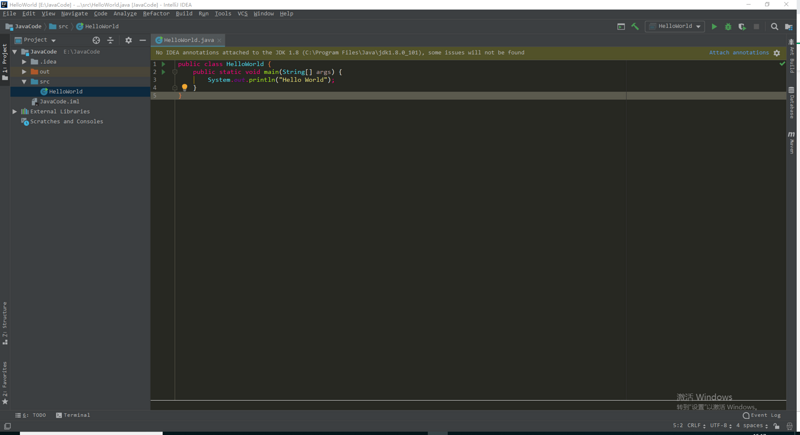Click the intention lightbulb in the editor
The height and width of the screenshot is (435, 800).
coord(185,88)
